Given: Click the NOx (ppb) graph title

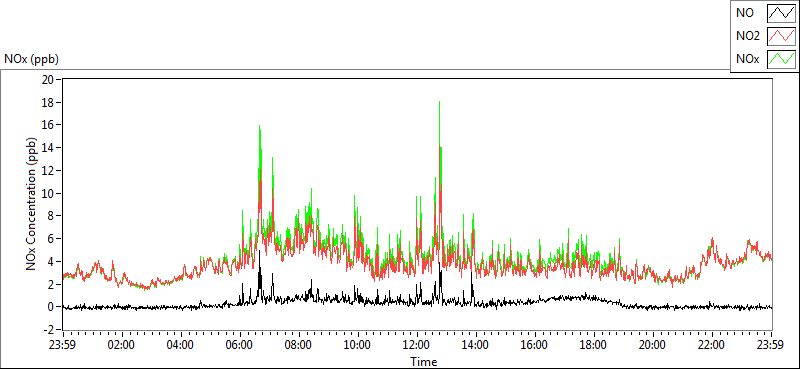Looking at the screenshot, I should (31, 59).
